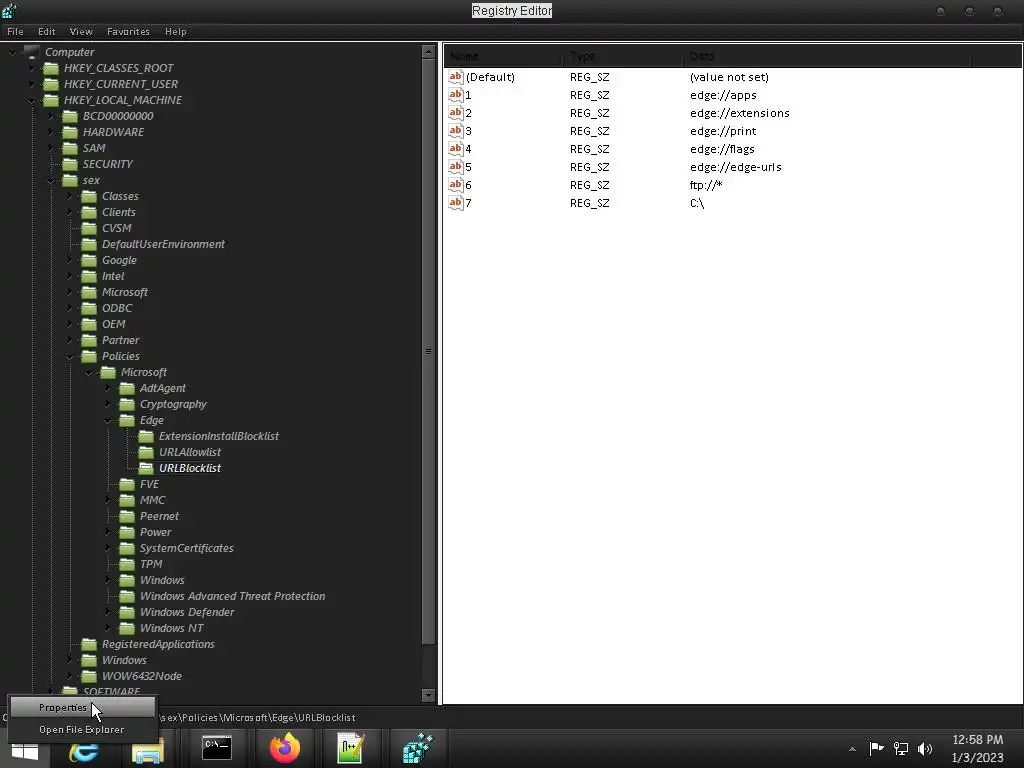This screenshot has width=1024, height=768.
Task: Click the Data column header
Action: click(x=827, y=56)
